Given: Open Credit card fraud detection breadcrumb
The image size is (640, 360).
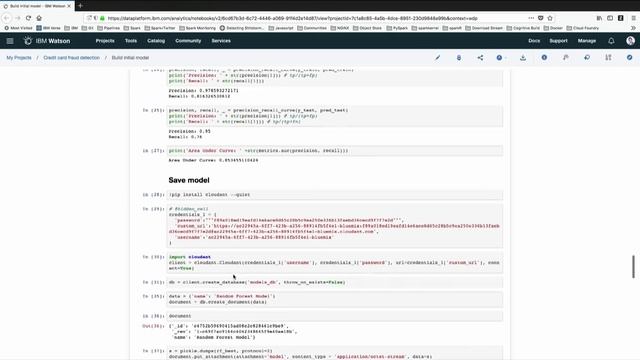Looking at the screenshot, I should coord(71,58).
